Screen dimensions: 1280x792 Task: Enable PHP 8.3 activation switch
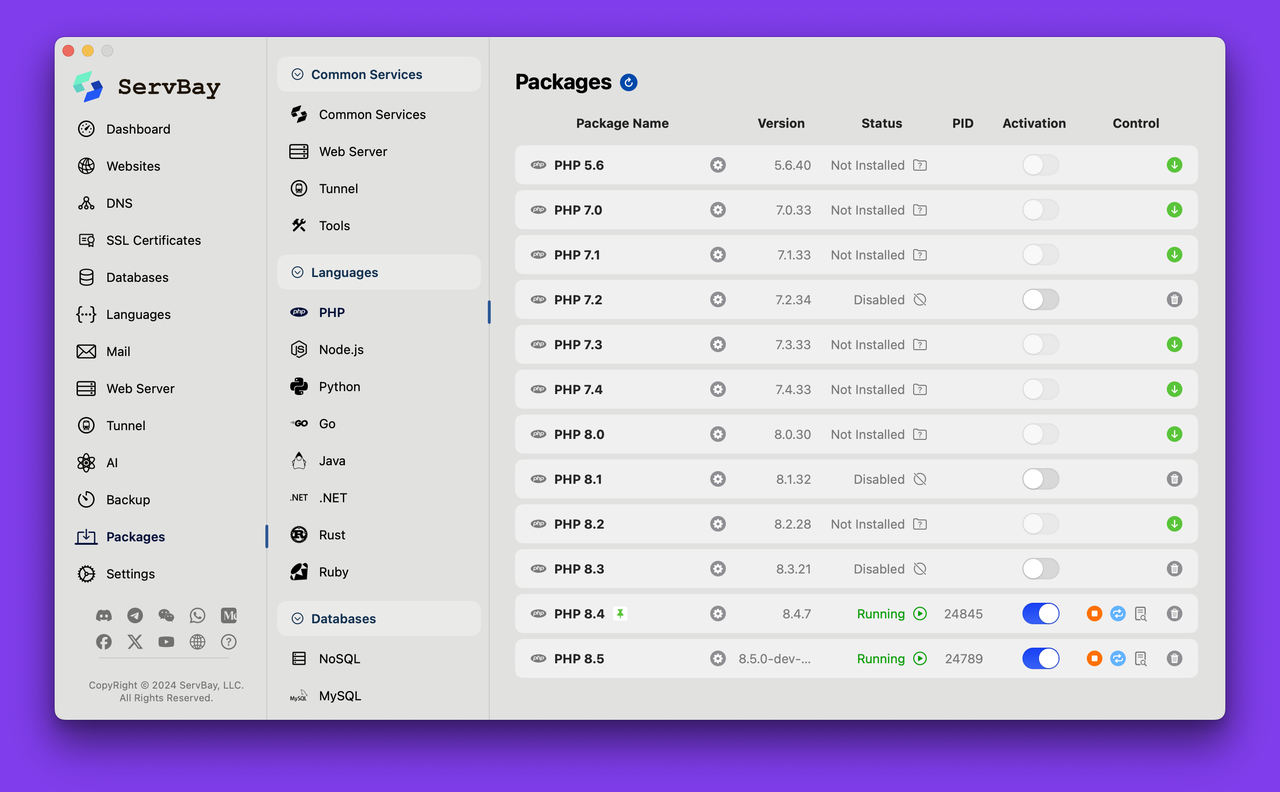pos(1040,569)
